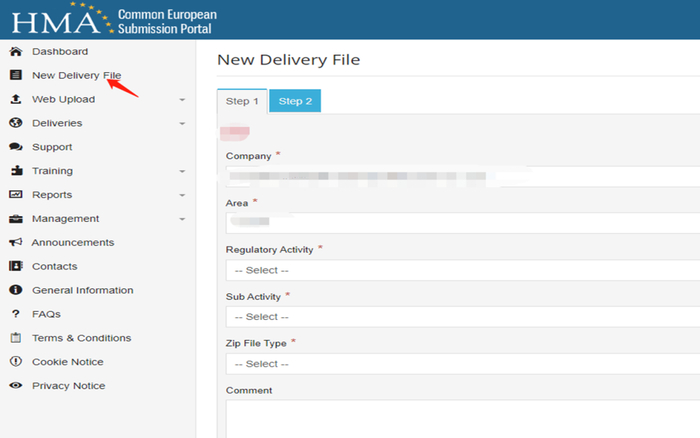Click the Deliveries globe icon
700x438 pixels.
tap(15, 123)
